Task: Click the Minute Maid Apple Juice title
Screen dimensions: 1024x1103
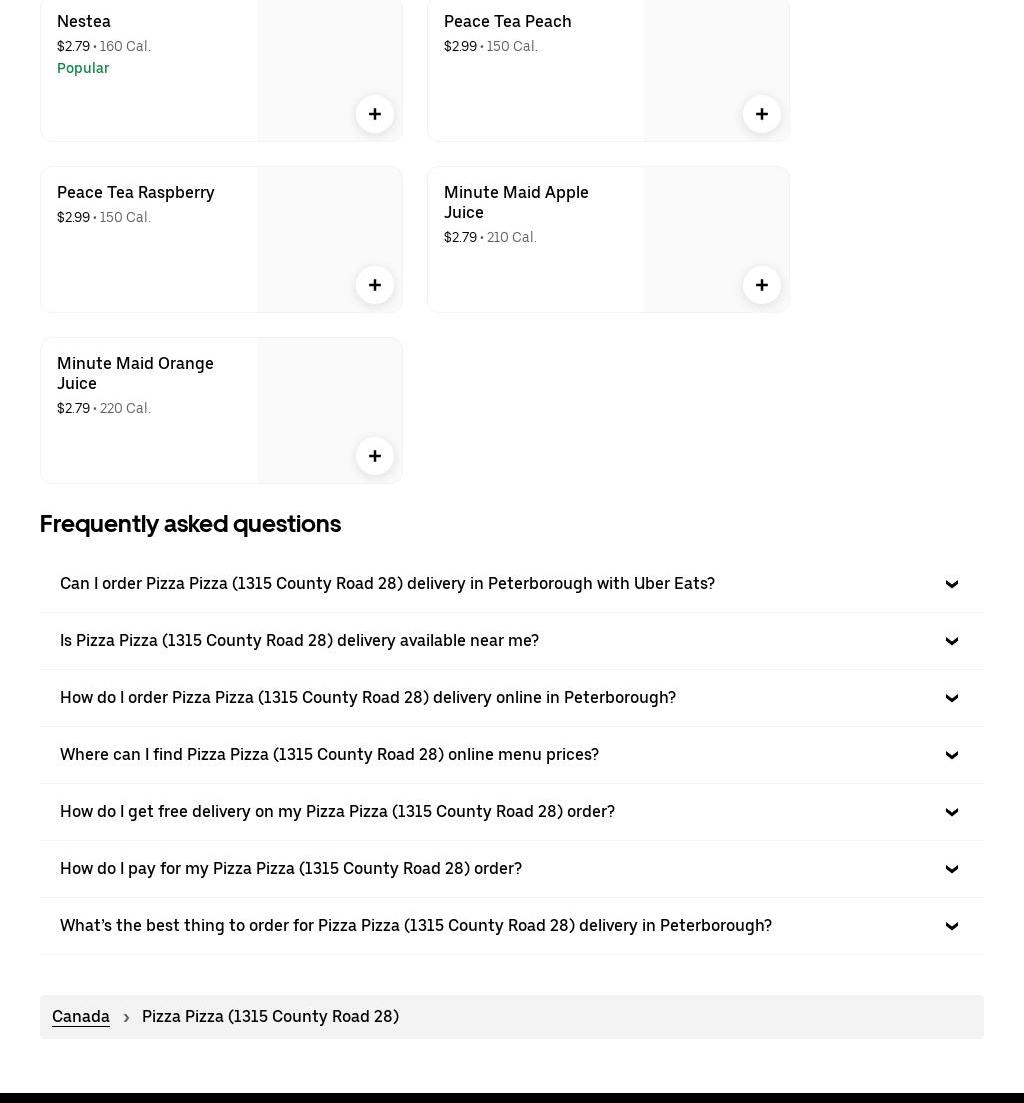Action: click(516, 202)
